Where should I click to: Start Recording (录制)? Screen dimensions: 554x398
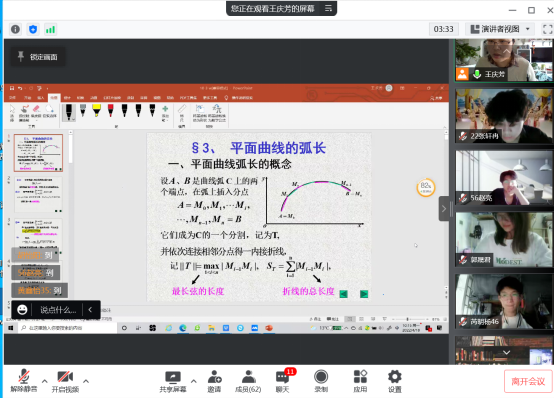pos(321,381)
